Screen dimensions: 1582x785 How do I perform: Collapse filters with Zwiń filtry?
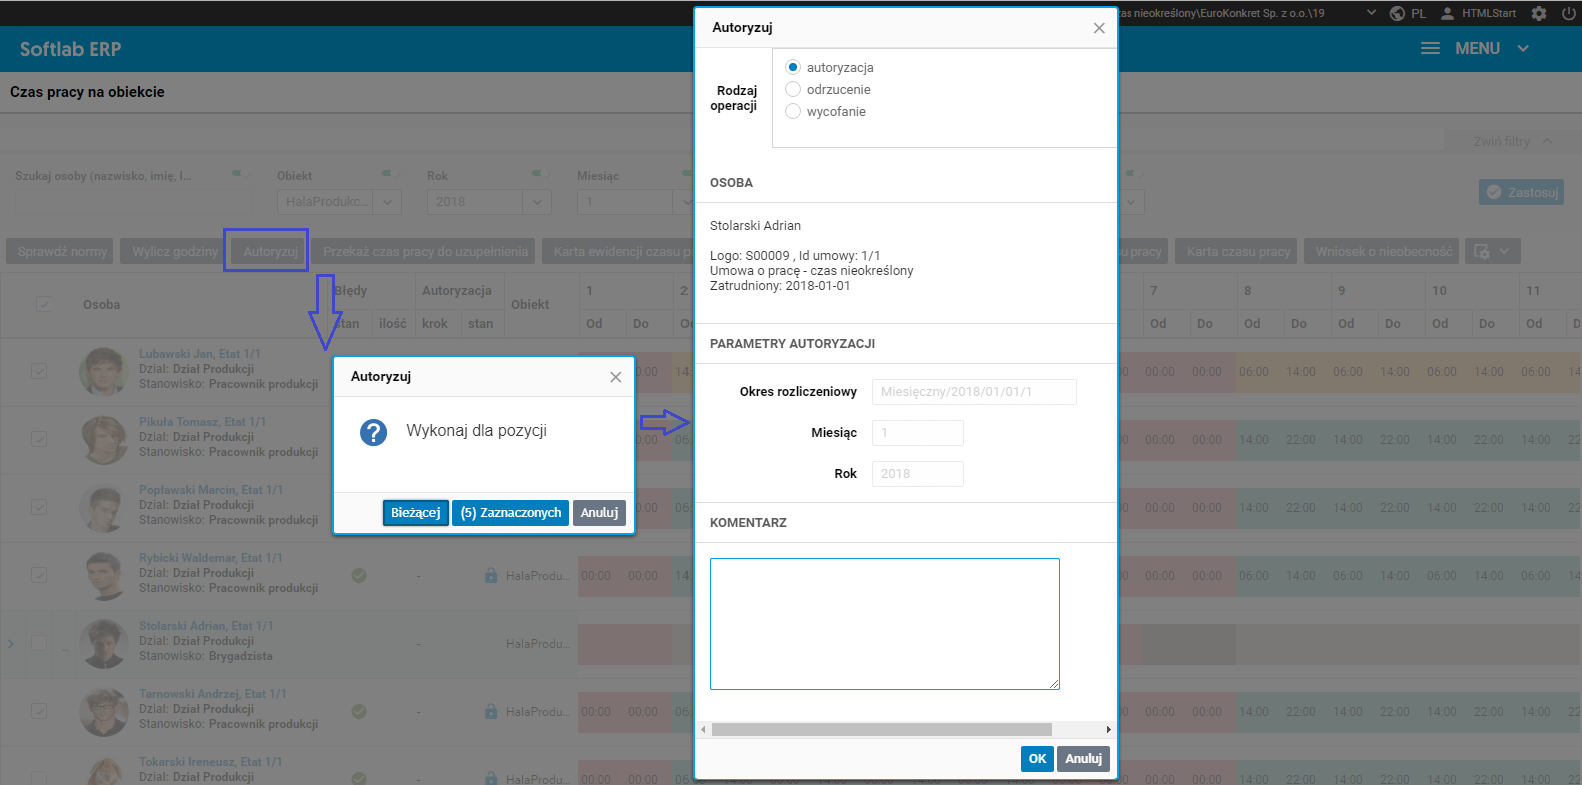click(1512, 142)
